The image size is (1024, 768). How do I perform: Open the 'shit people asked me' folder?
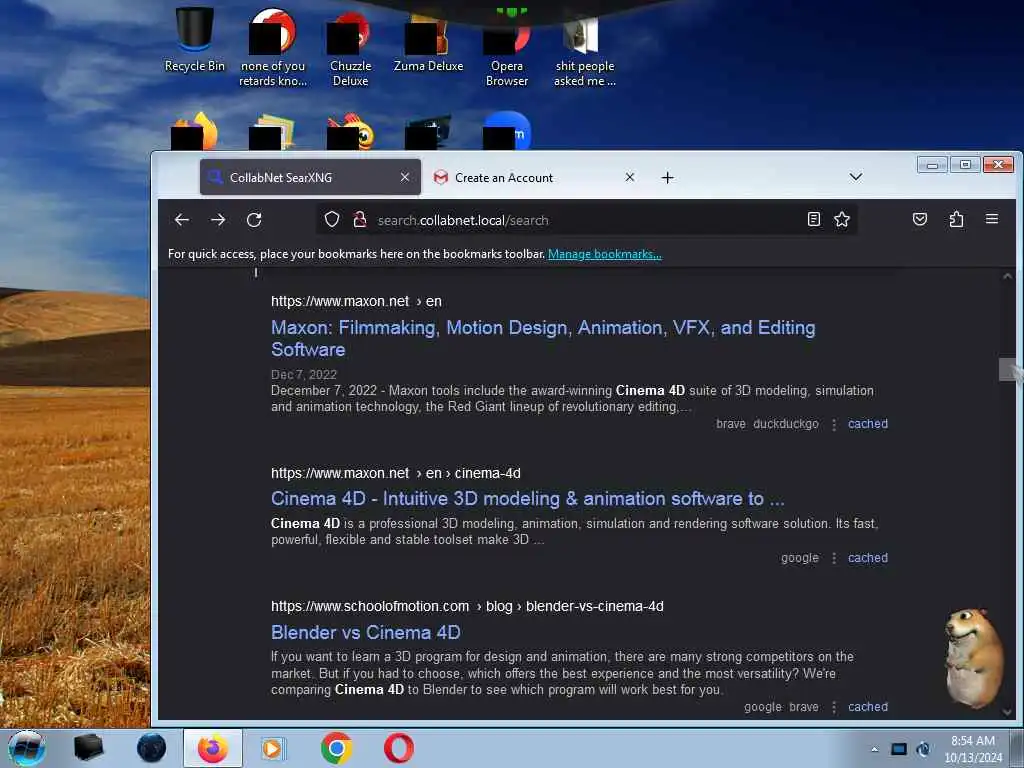click(584, 50)
